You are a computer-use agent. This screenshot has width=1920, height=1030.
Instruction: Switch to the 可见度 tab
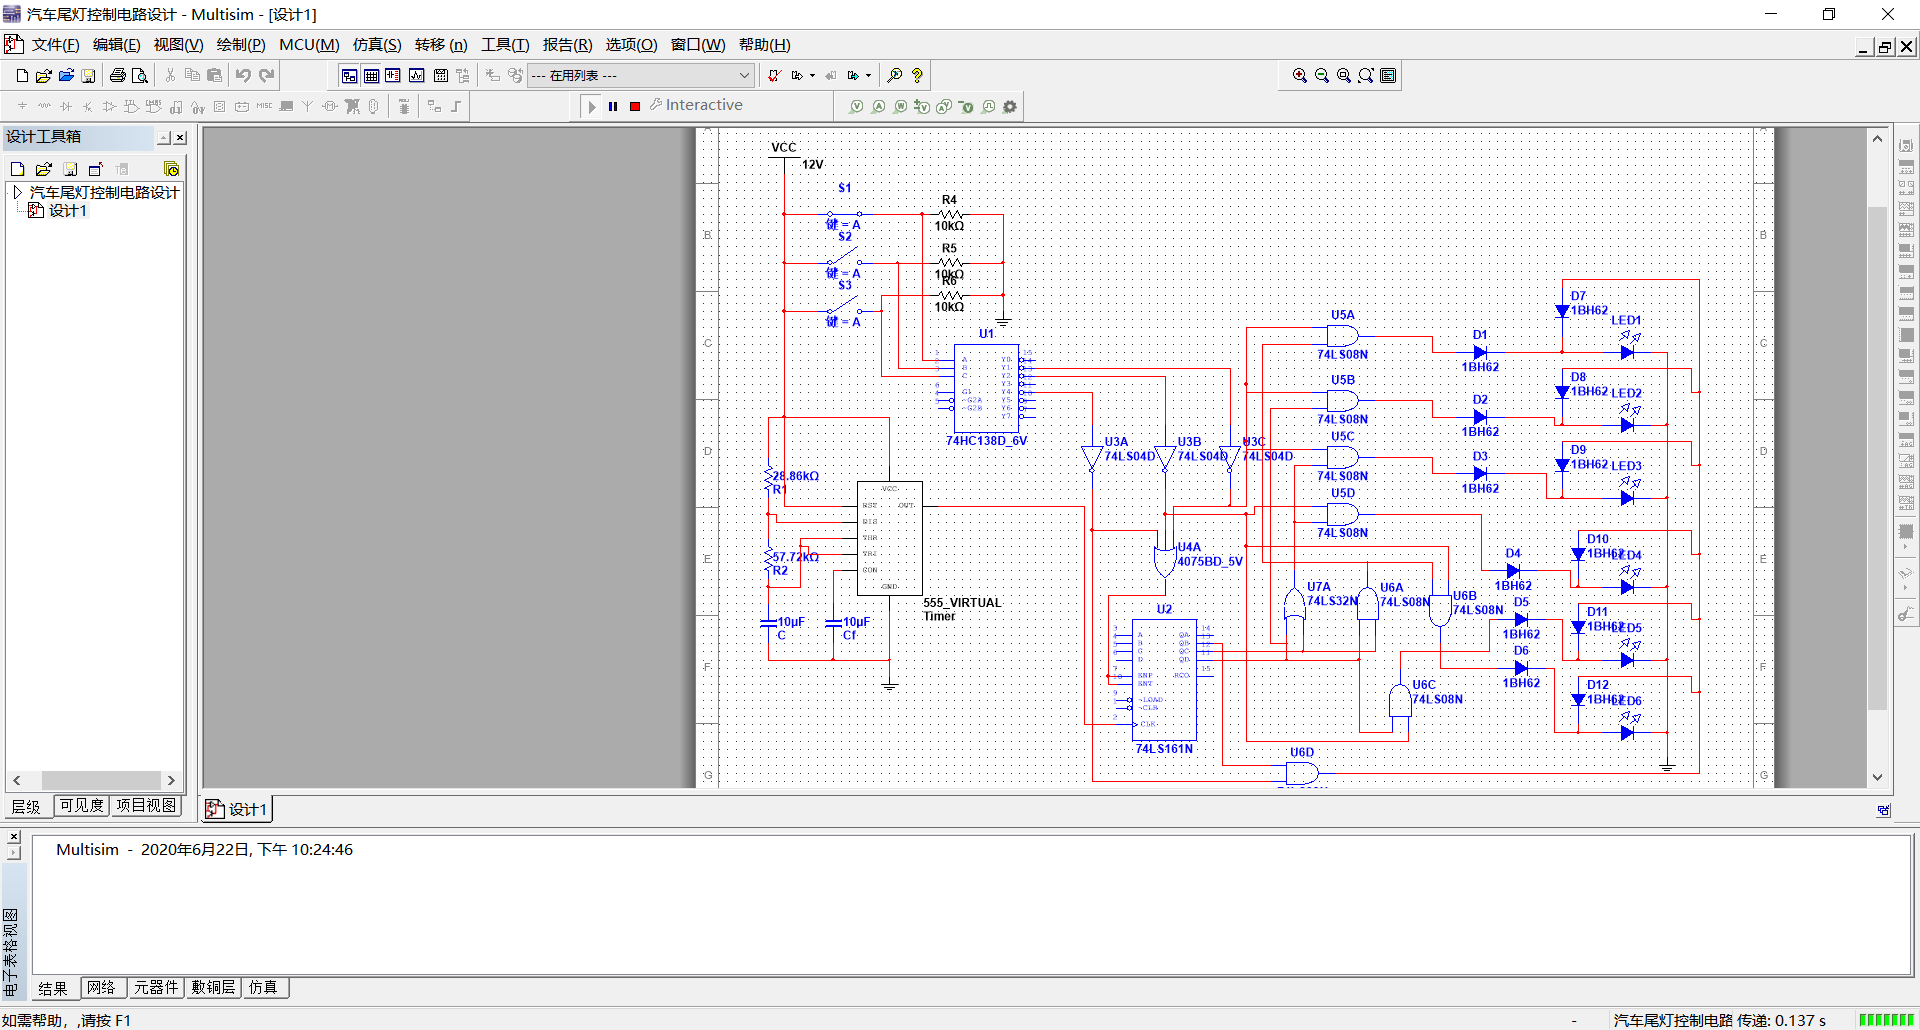click(x=81, y=806)
